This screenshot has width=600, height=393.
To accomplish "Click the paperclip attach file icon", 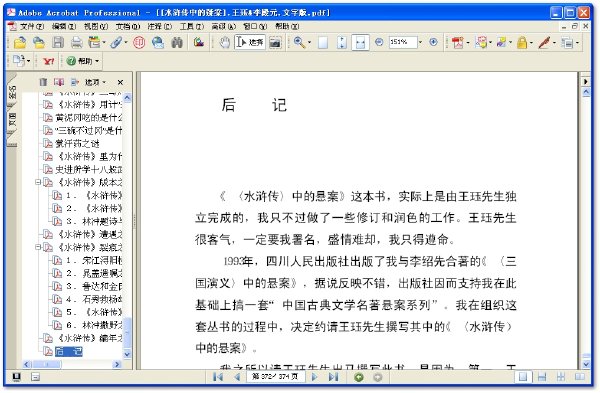I will point(116,42).
